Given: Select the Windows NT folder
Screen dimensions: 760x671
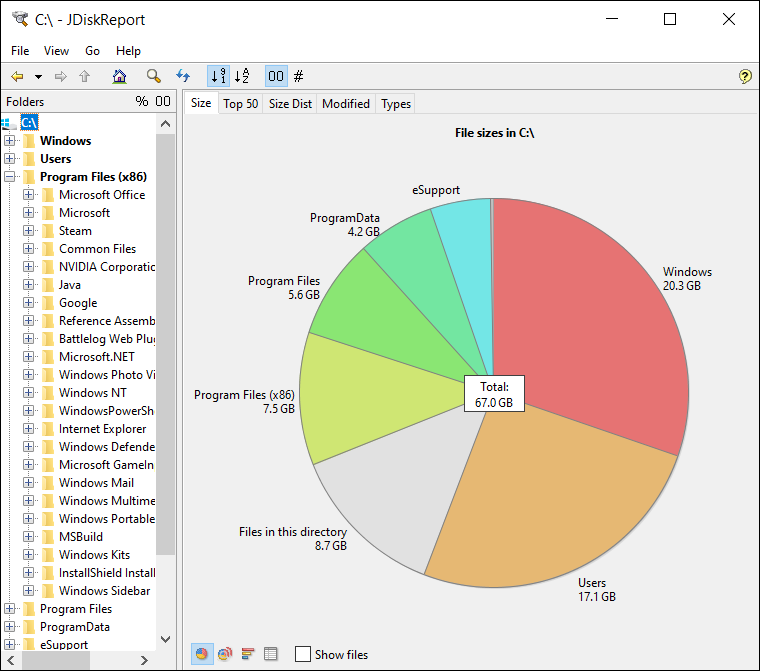Looking at the screenshot, I should point(93,393).
